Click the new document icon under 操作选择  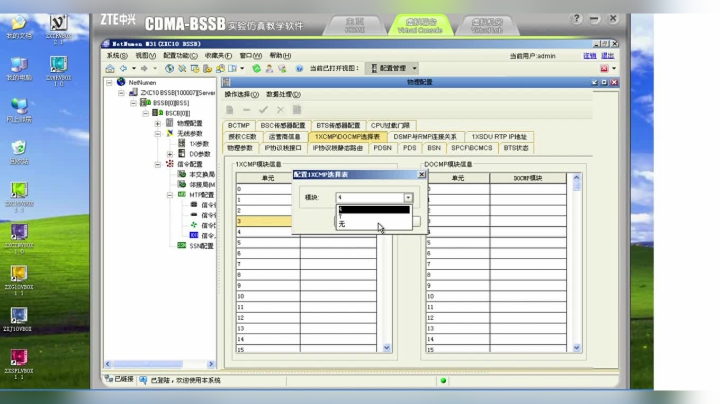pos(230,110)
